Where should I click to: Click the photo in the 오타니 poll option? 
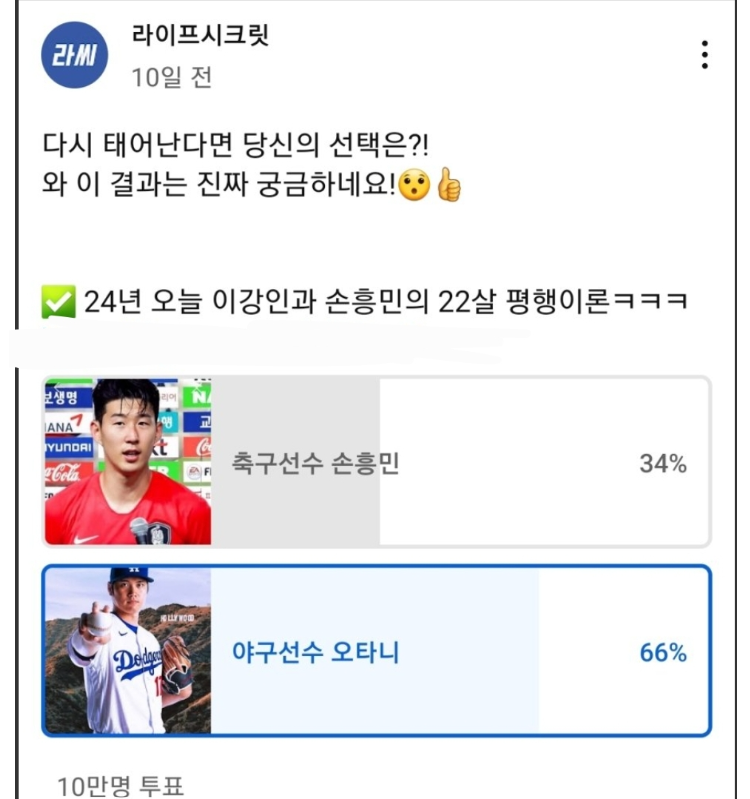127,651
